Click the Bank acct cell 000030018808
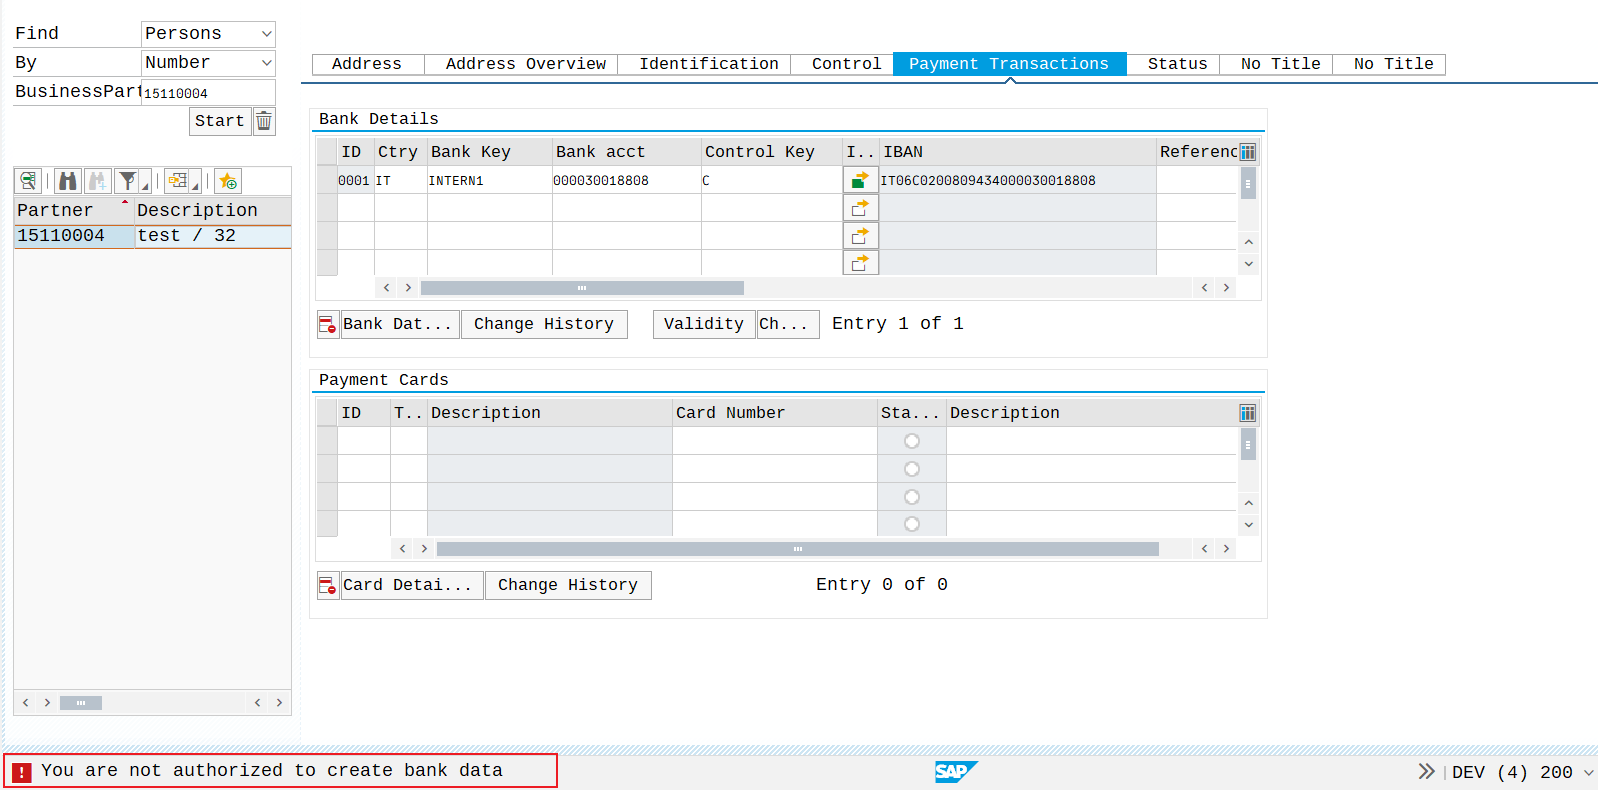Screen dimensions: 1598x790 (x=626, y=181)
